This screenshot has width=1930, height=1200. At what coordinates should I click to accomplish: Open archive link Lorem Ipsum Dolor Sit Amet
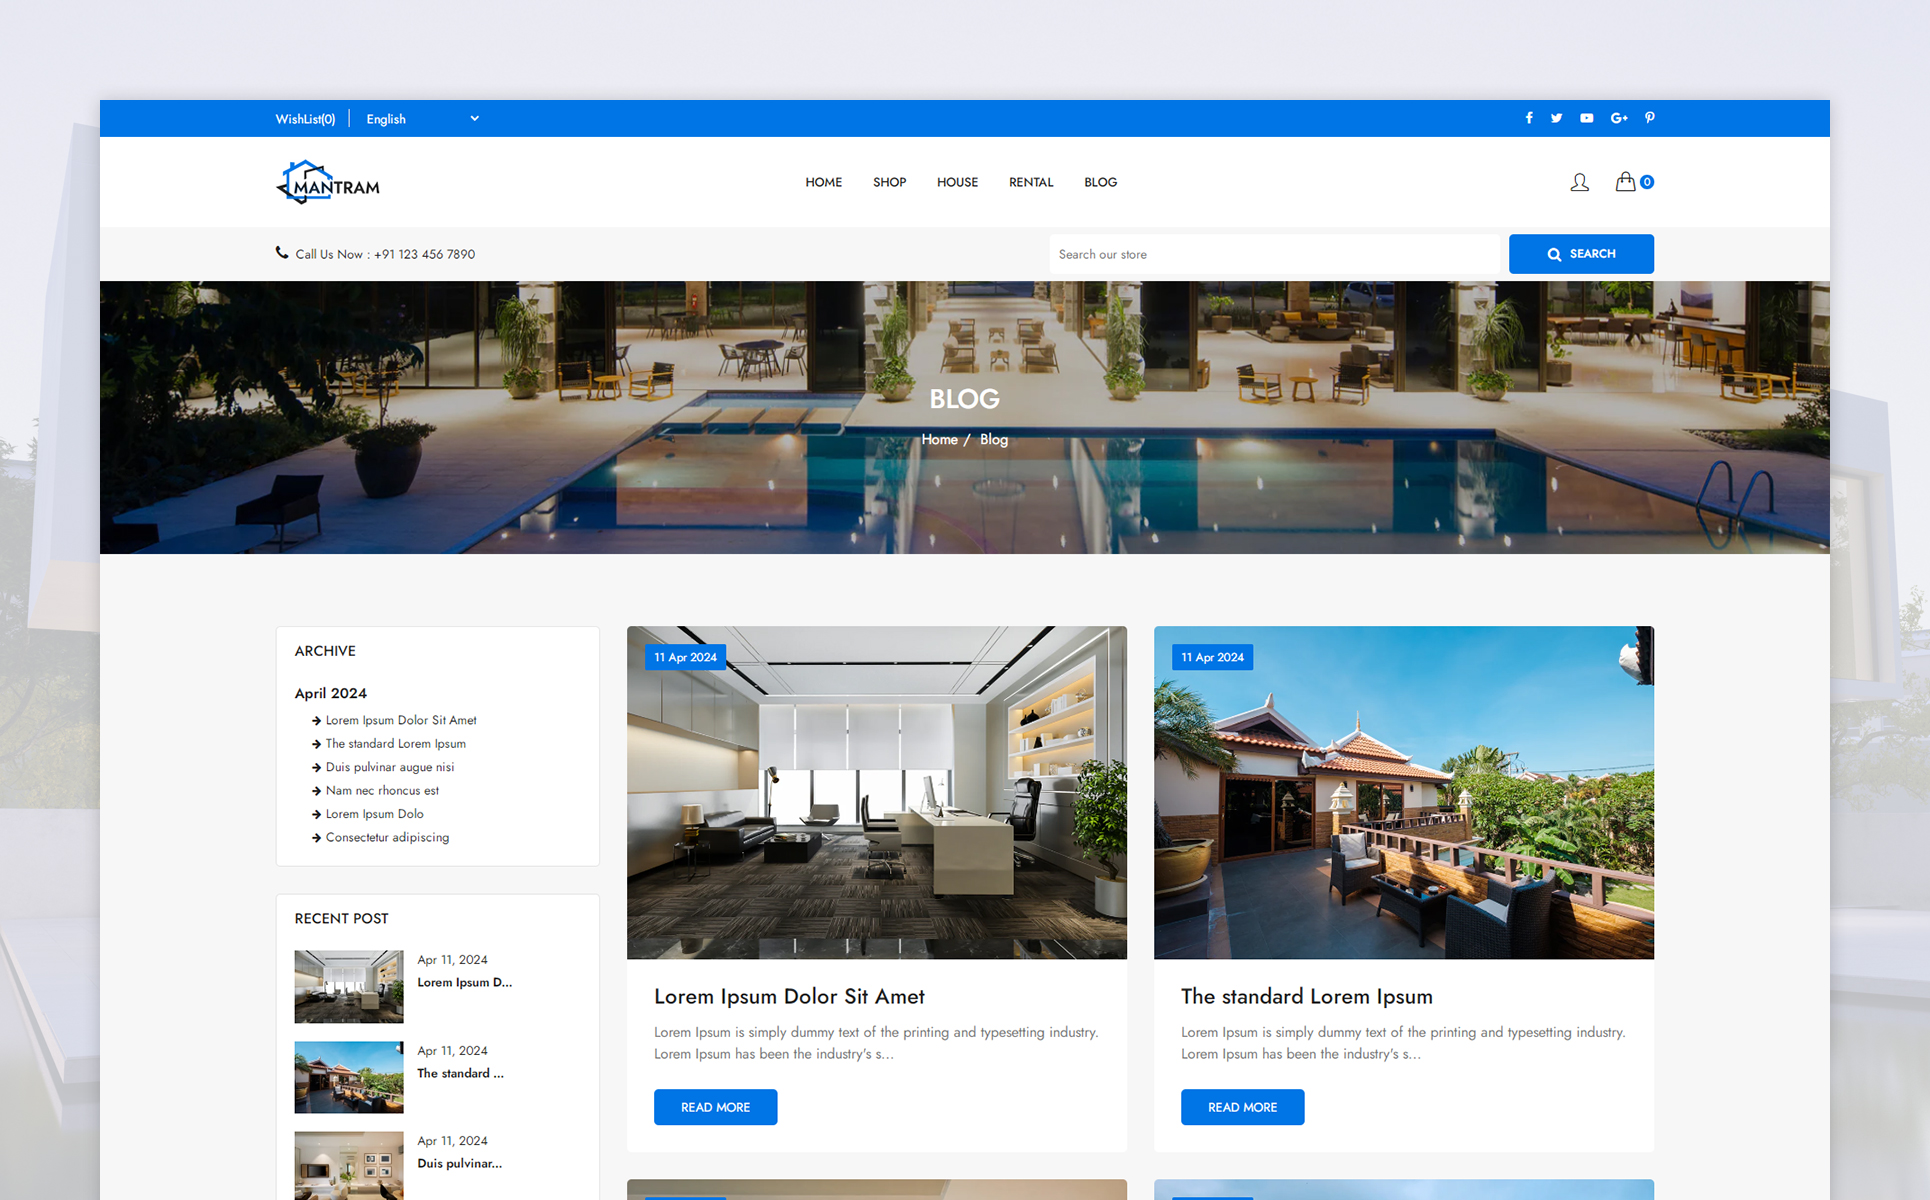click(x=401, y=720)
